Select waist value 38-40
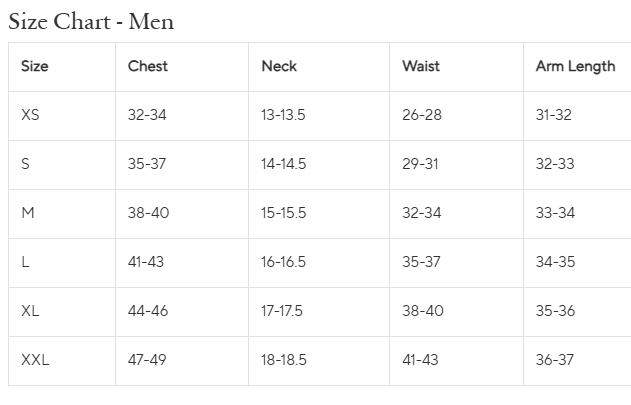The height and width of the screenshot is (405, 631). coord(423,311)
